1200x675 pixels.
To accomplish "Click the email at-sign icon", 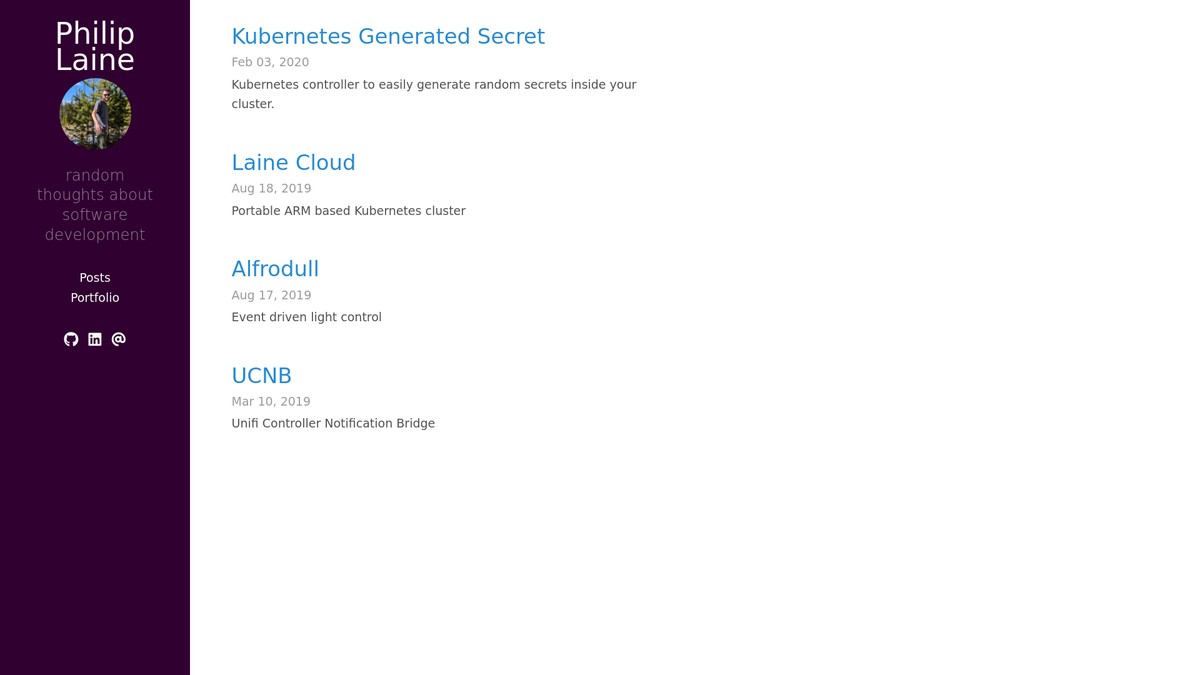I will (119, 339).
